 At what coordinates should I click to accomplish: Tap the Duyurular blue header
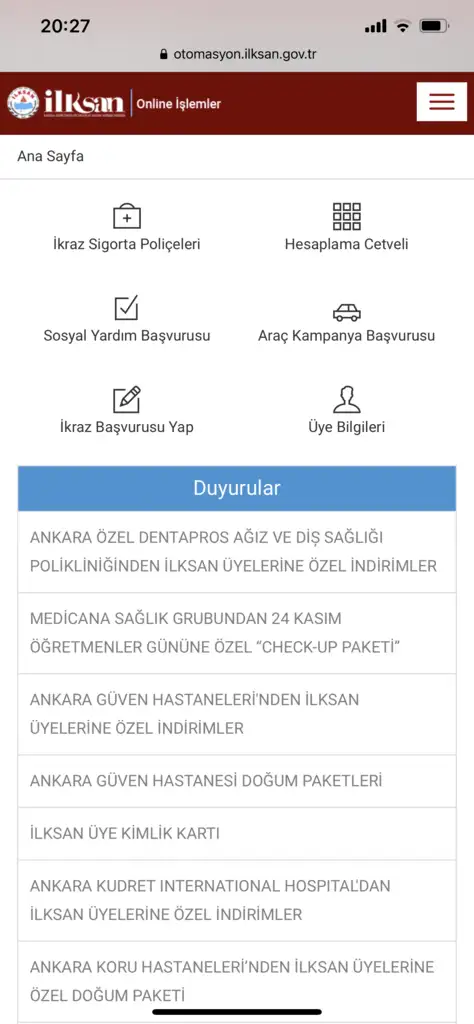coord(237,488)
